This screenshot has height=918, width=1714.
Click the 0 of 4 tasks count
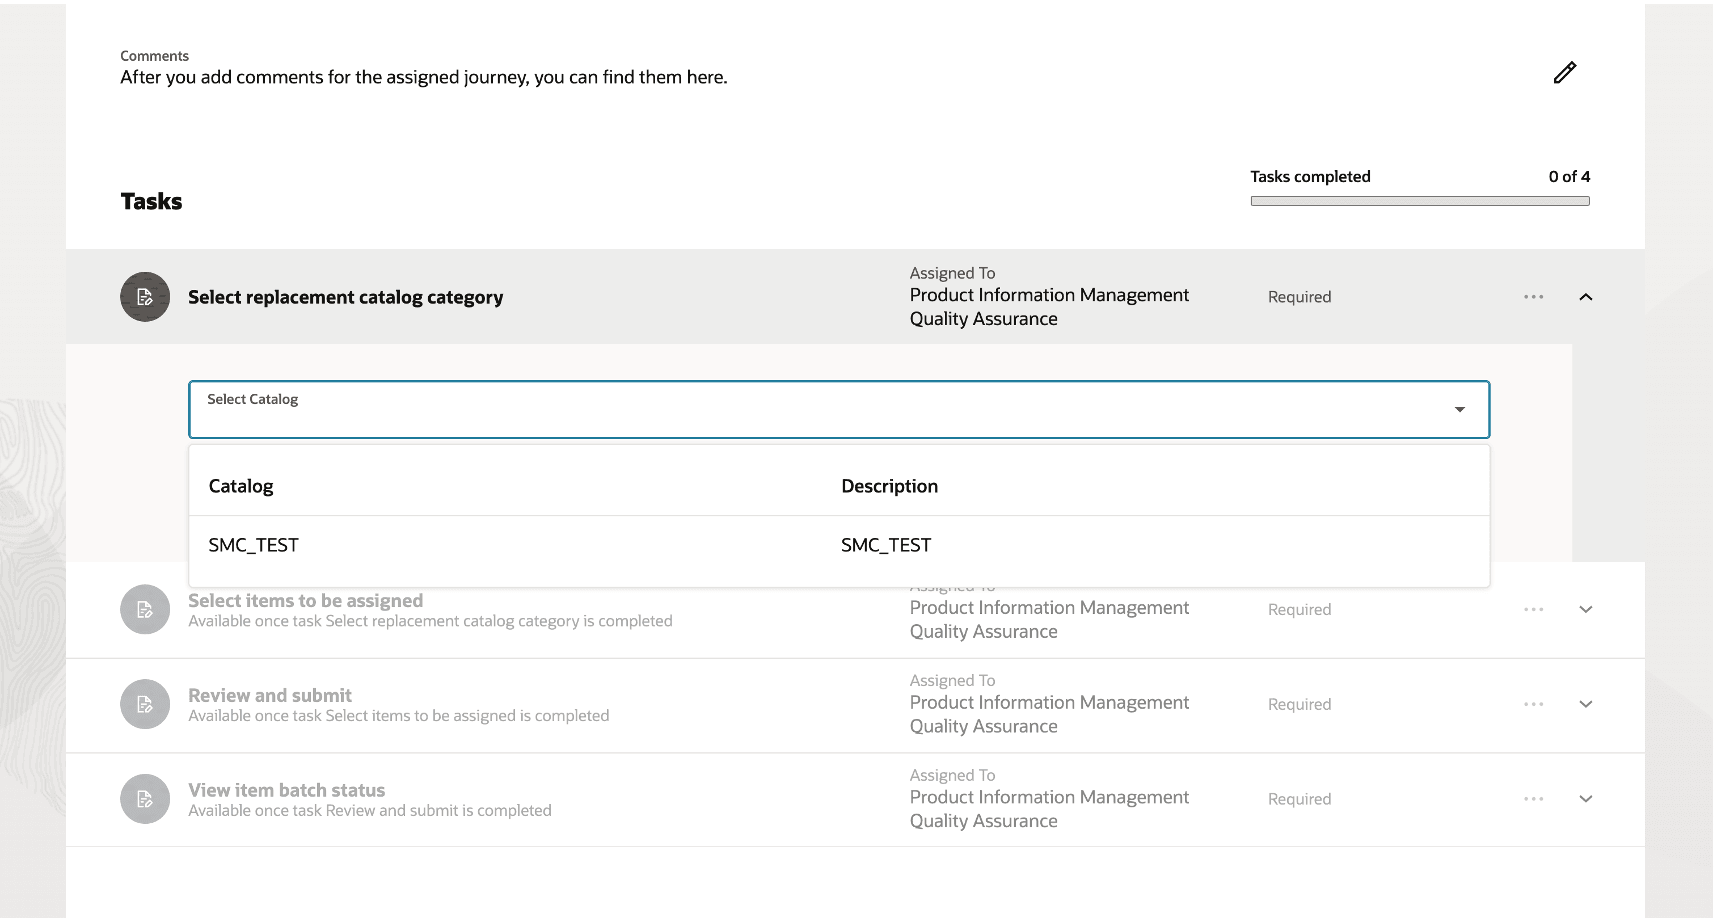click(x=1569, y=176)
